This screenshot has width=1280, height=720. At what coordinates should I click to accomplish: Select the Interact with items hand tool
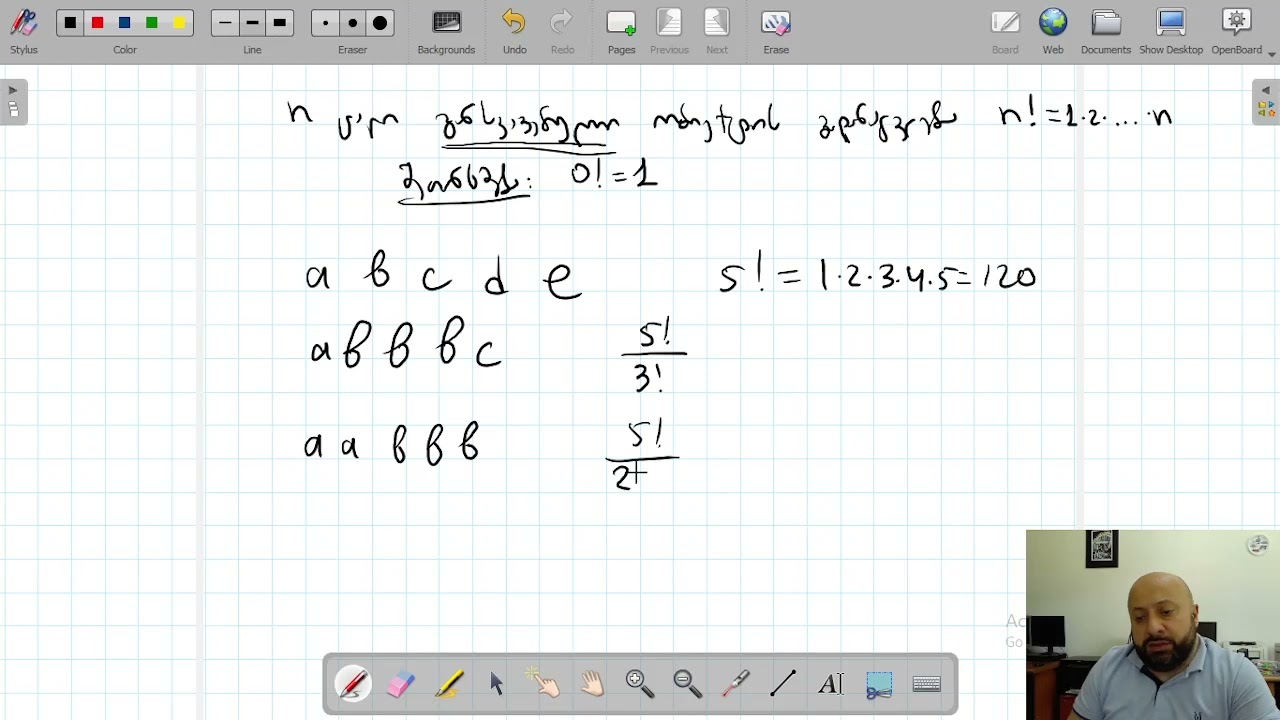coord(544,684)
